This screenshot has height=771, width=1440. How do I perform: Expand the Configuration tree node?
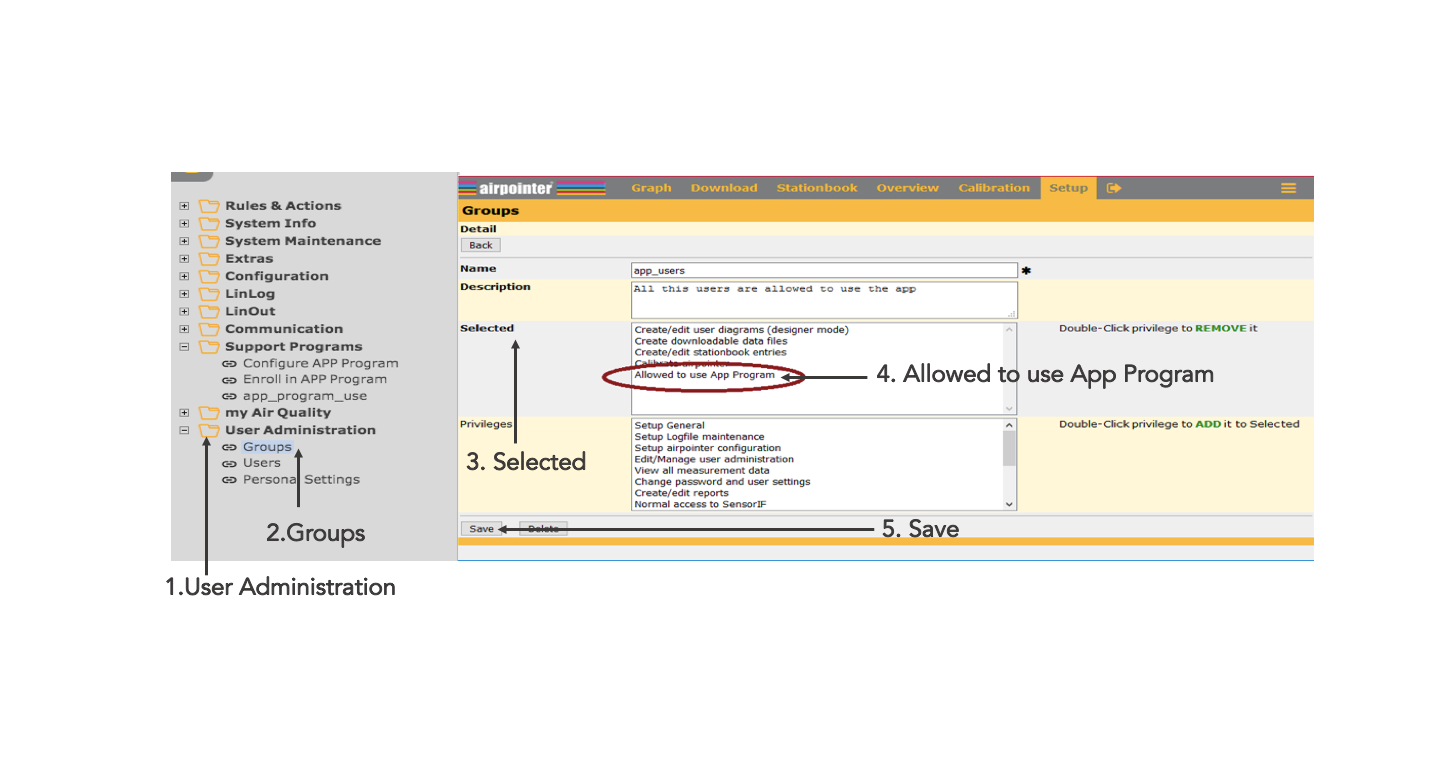[x=184, y=276]
